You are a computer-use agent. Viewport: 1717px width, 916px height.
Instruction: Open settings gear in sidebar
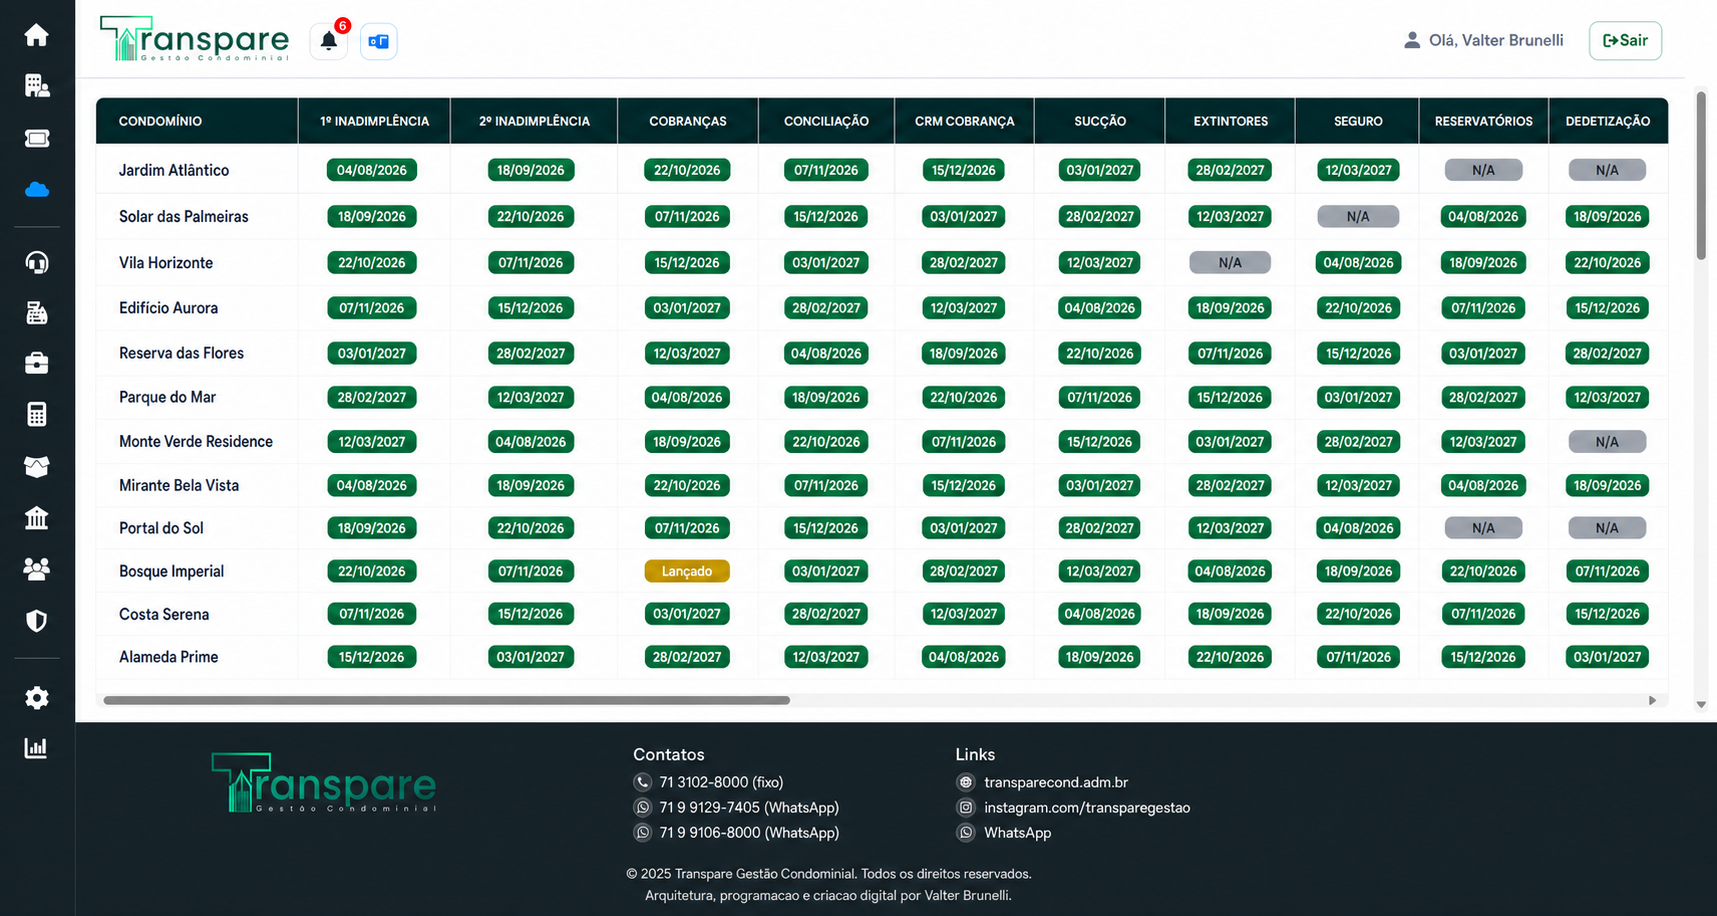(37, 698)
